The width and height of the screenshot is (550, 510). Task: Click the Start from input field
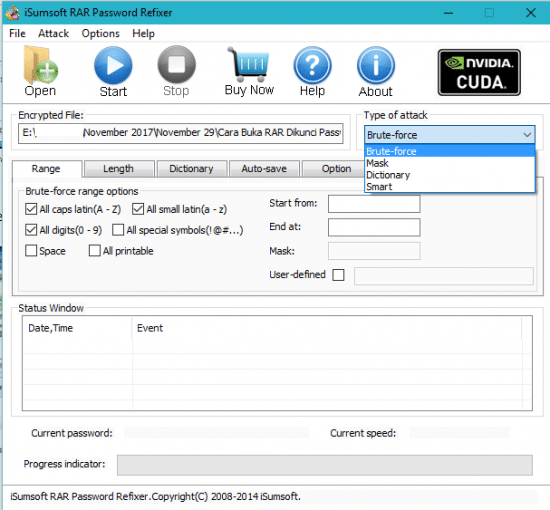click(374, 204)
